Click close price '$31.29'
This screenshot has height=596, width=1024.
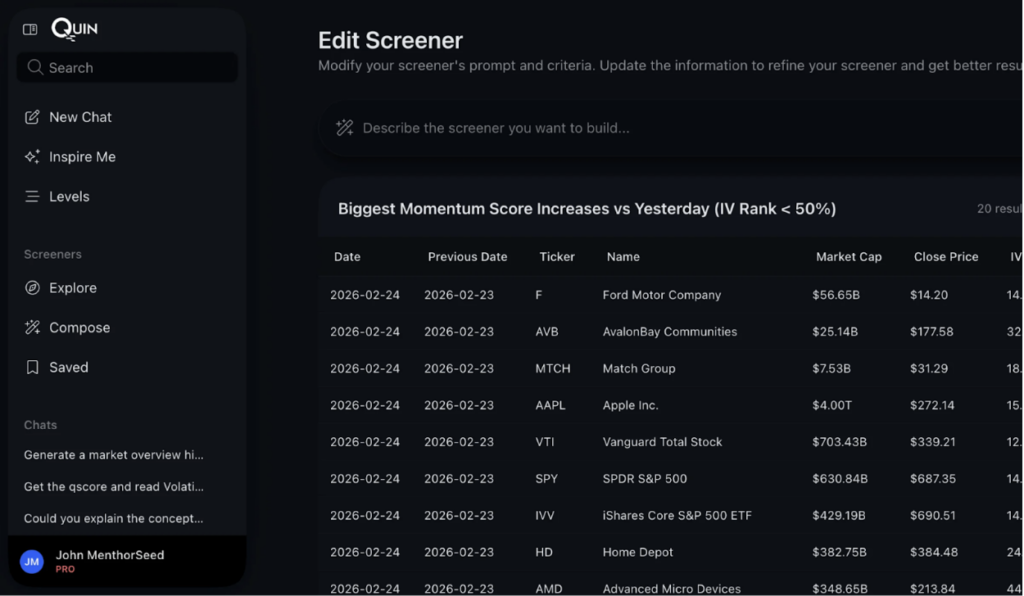coord(929,369)
